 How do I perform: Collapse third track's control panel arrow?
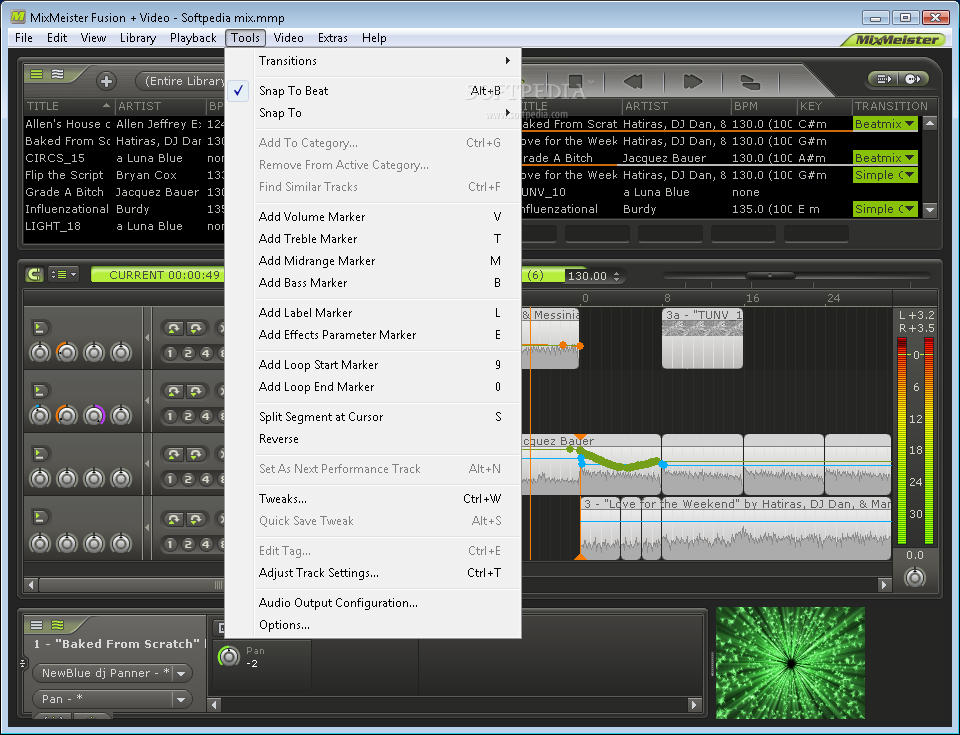147,464
